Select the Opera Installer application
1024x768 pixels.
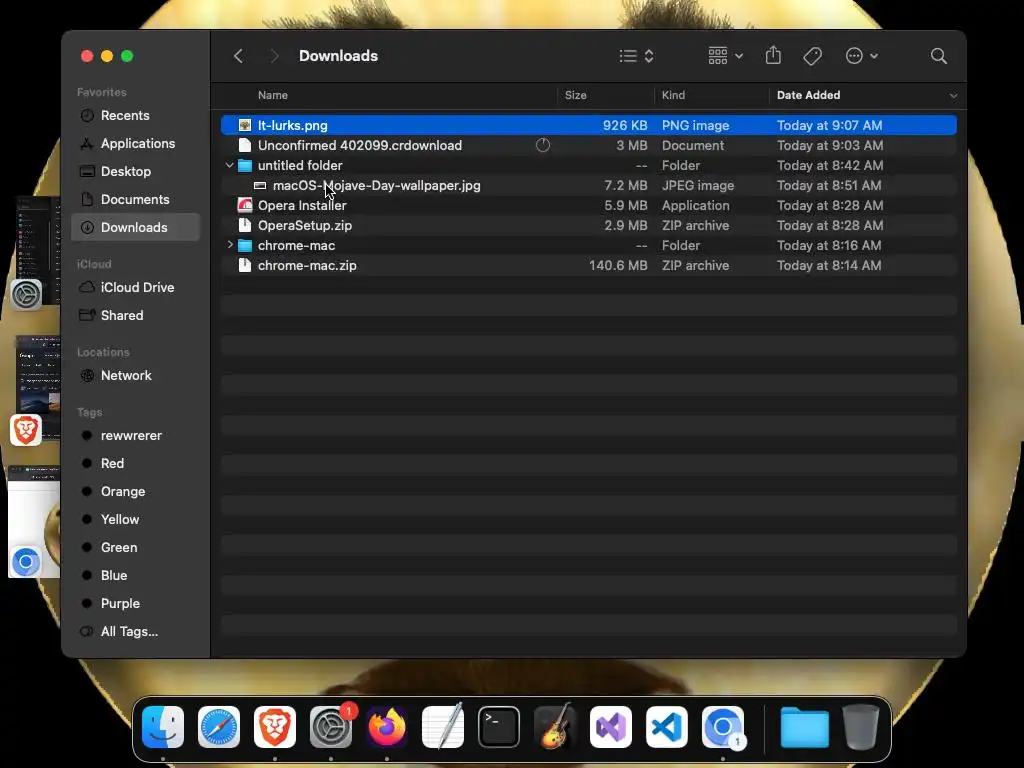tap(588, 206)
